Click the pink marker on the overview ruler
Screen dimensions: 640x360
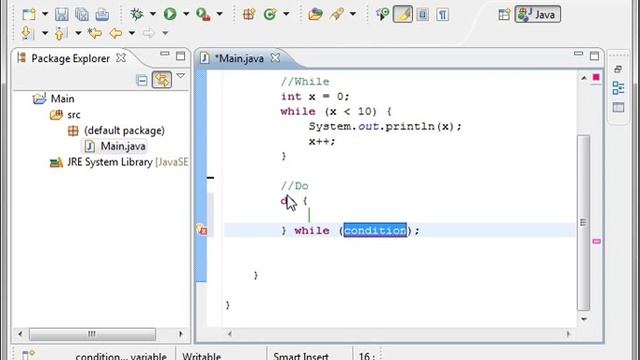(596, 242)
